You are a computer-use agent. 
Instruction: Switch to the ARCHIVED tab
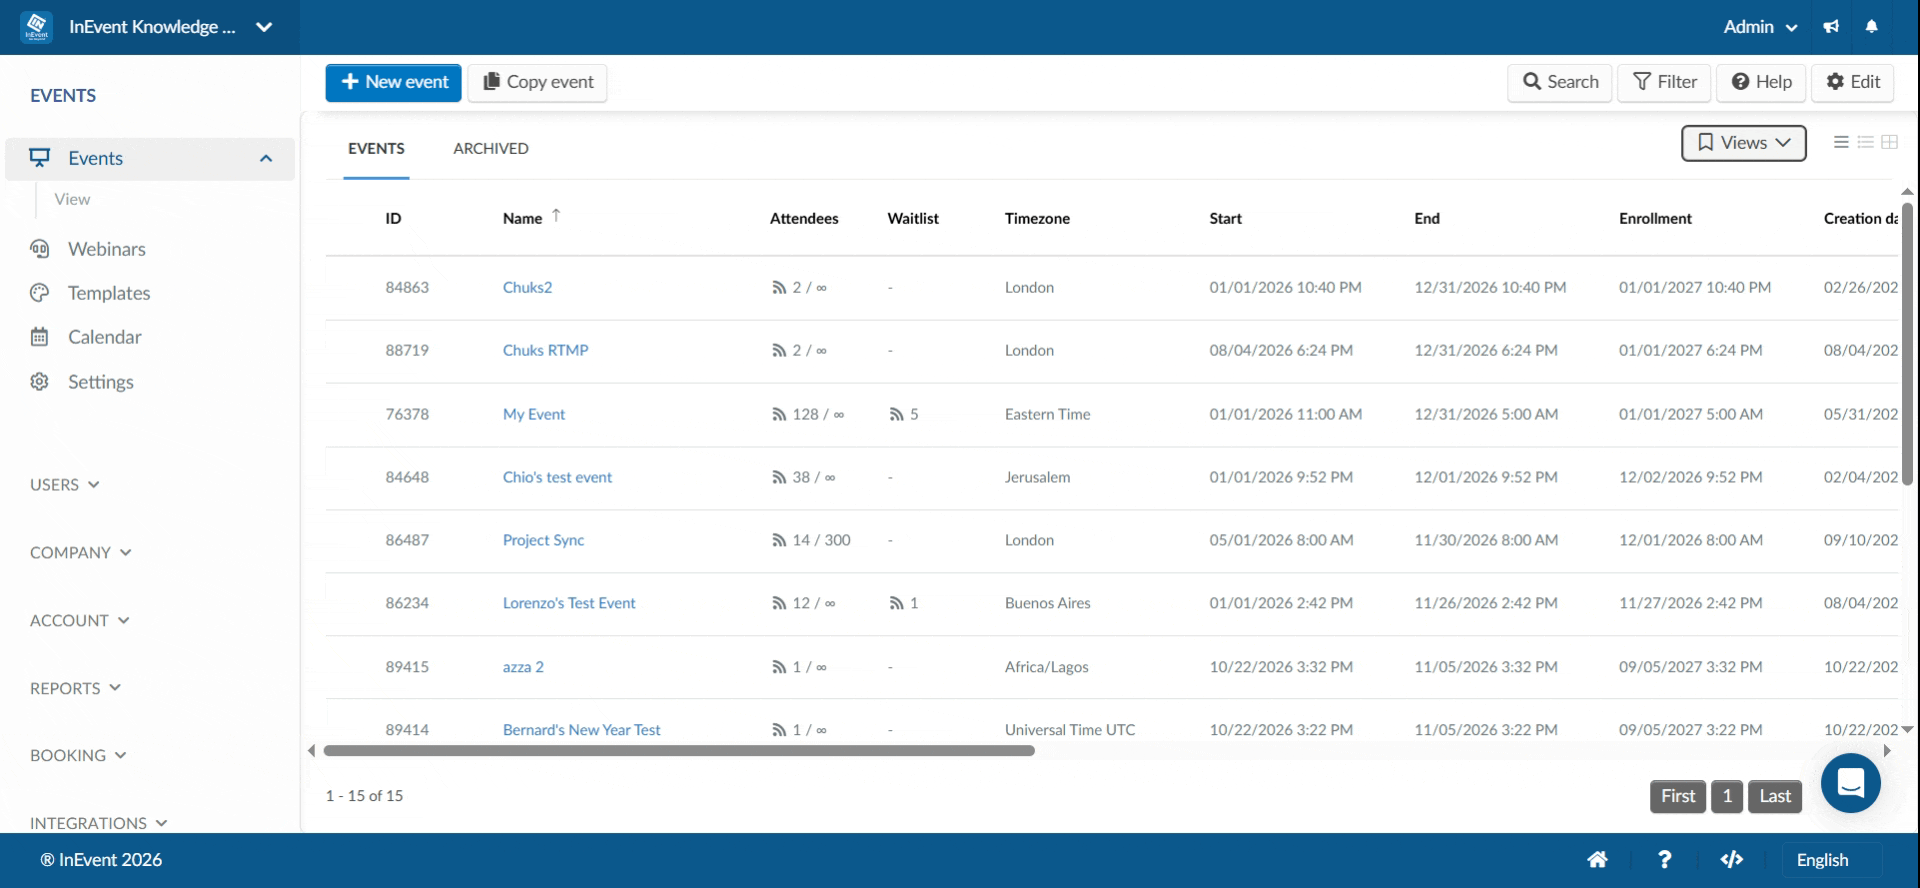pos(491,149)
